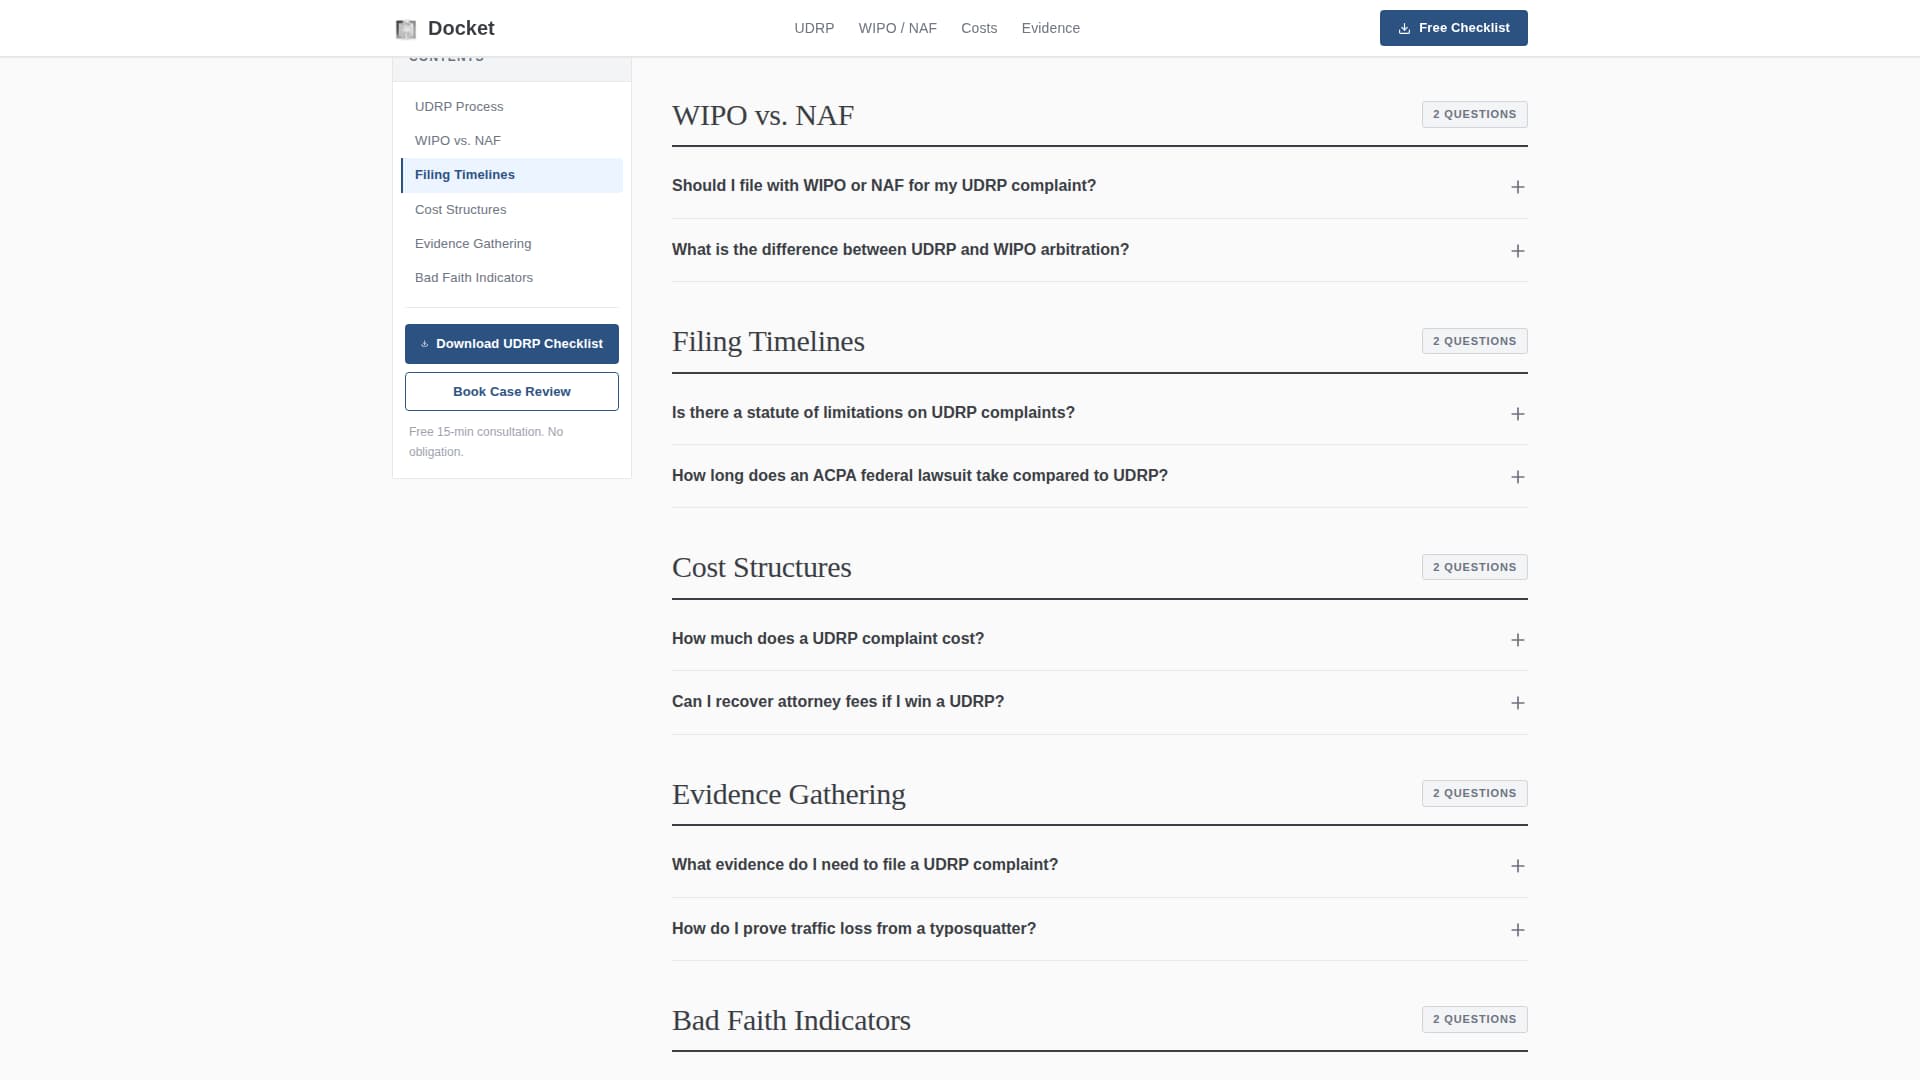Click plus icon beside the attorney fees question
This screenshot has width=1920, height=1080.
1517,703
